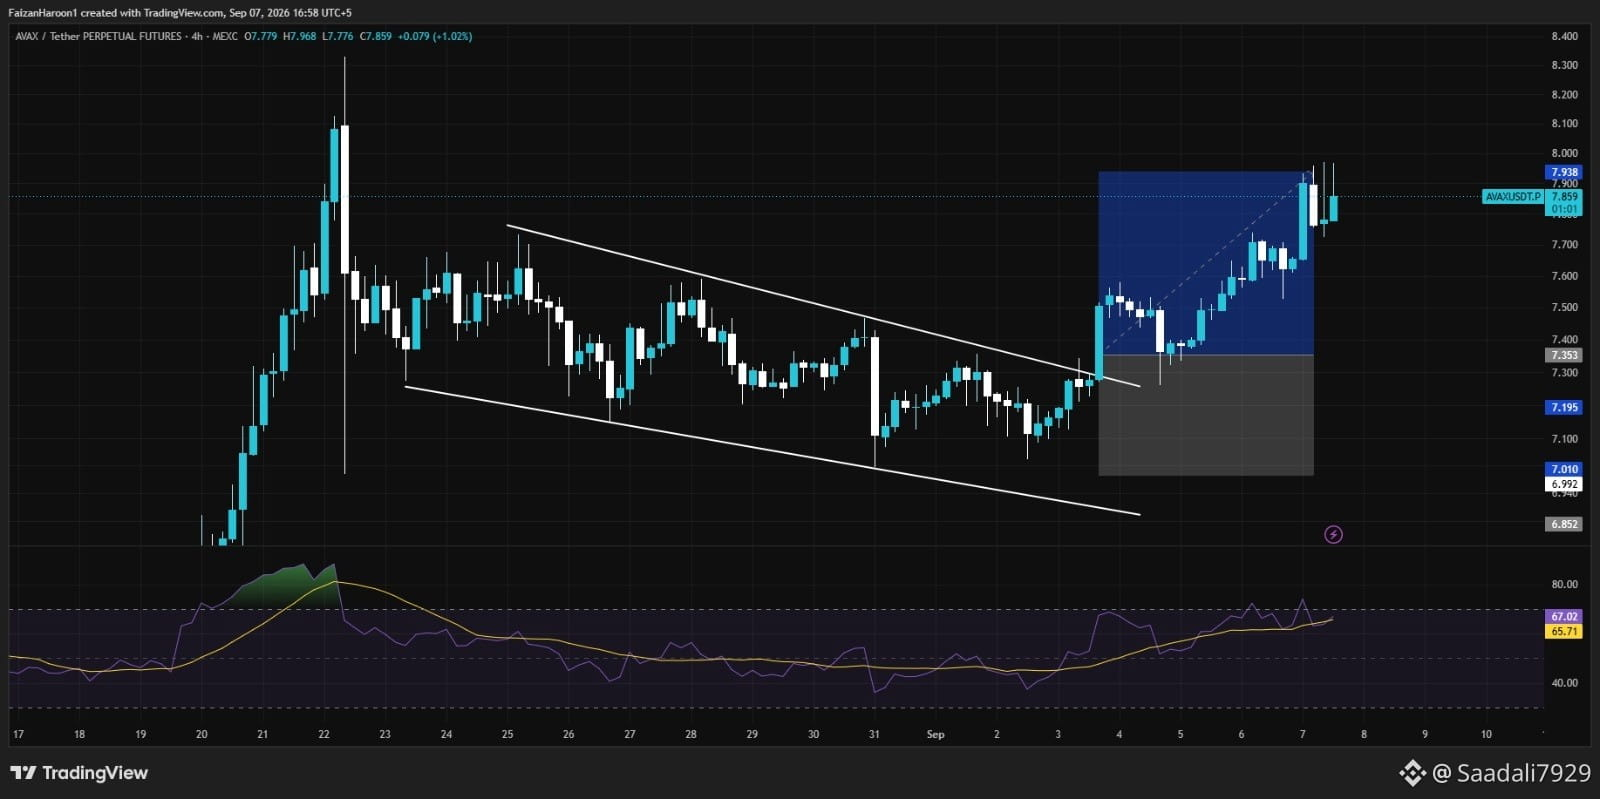
Task: Click the Binance diamond logo in watermark
Action: [1412, 773]
